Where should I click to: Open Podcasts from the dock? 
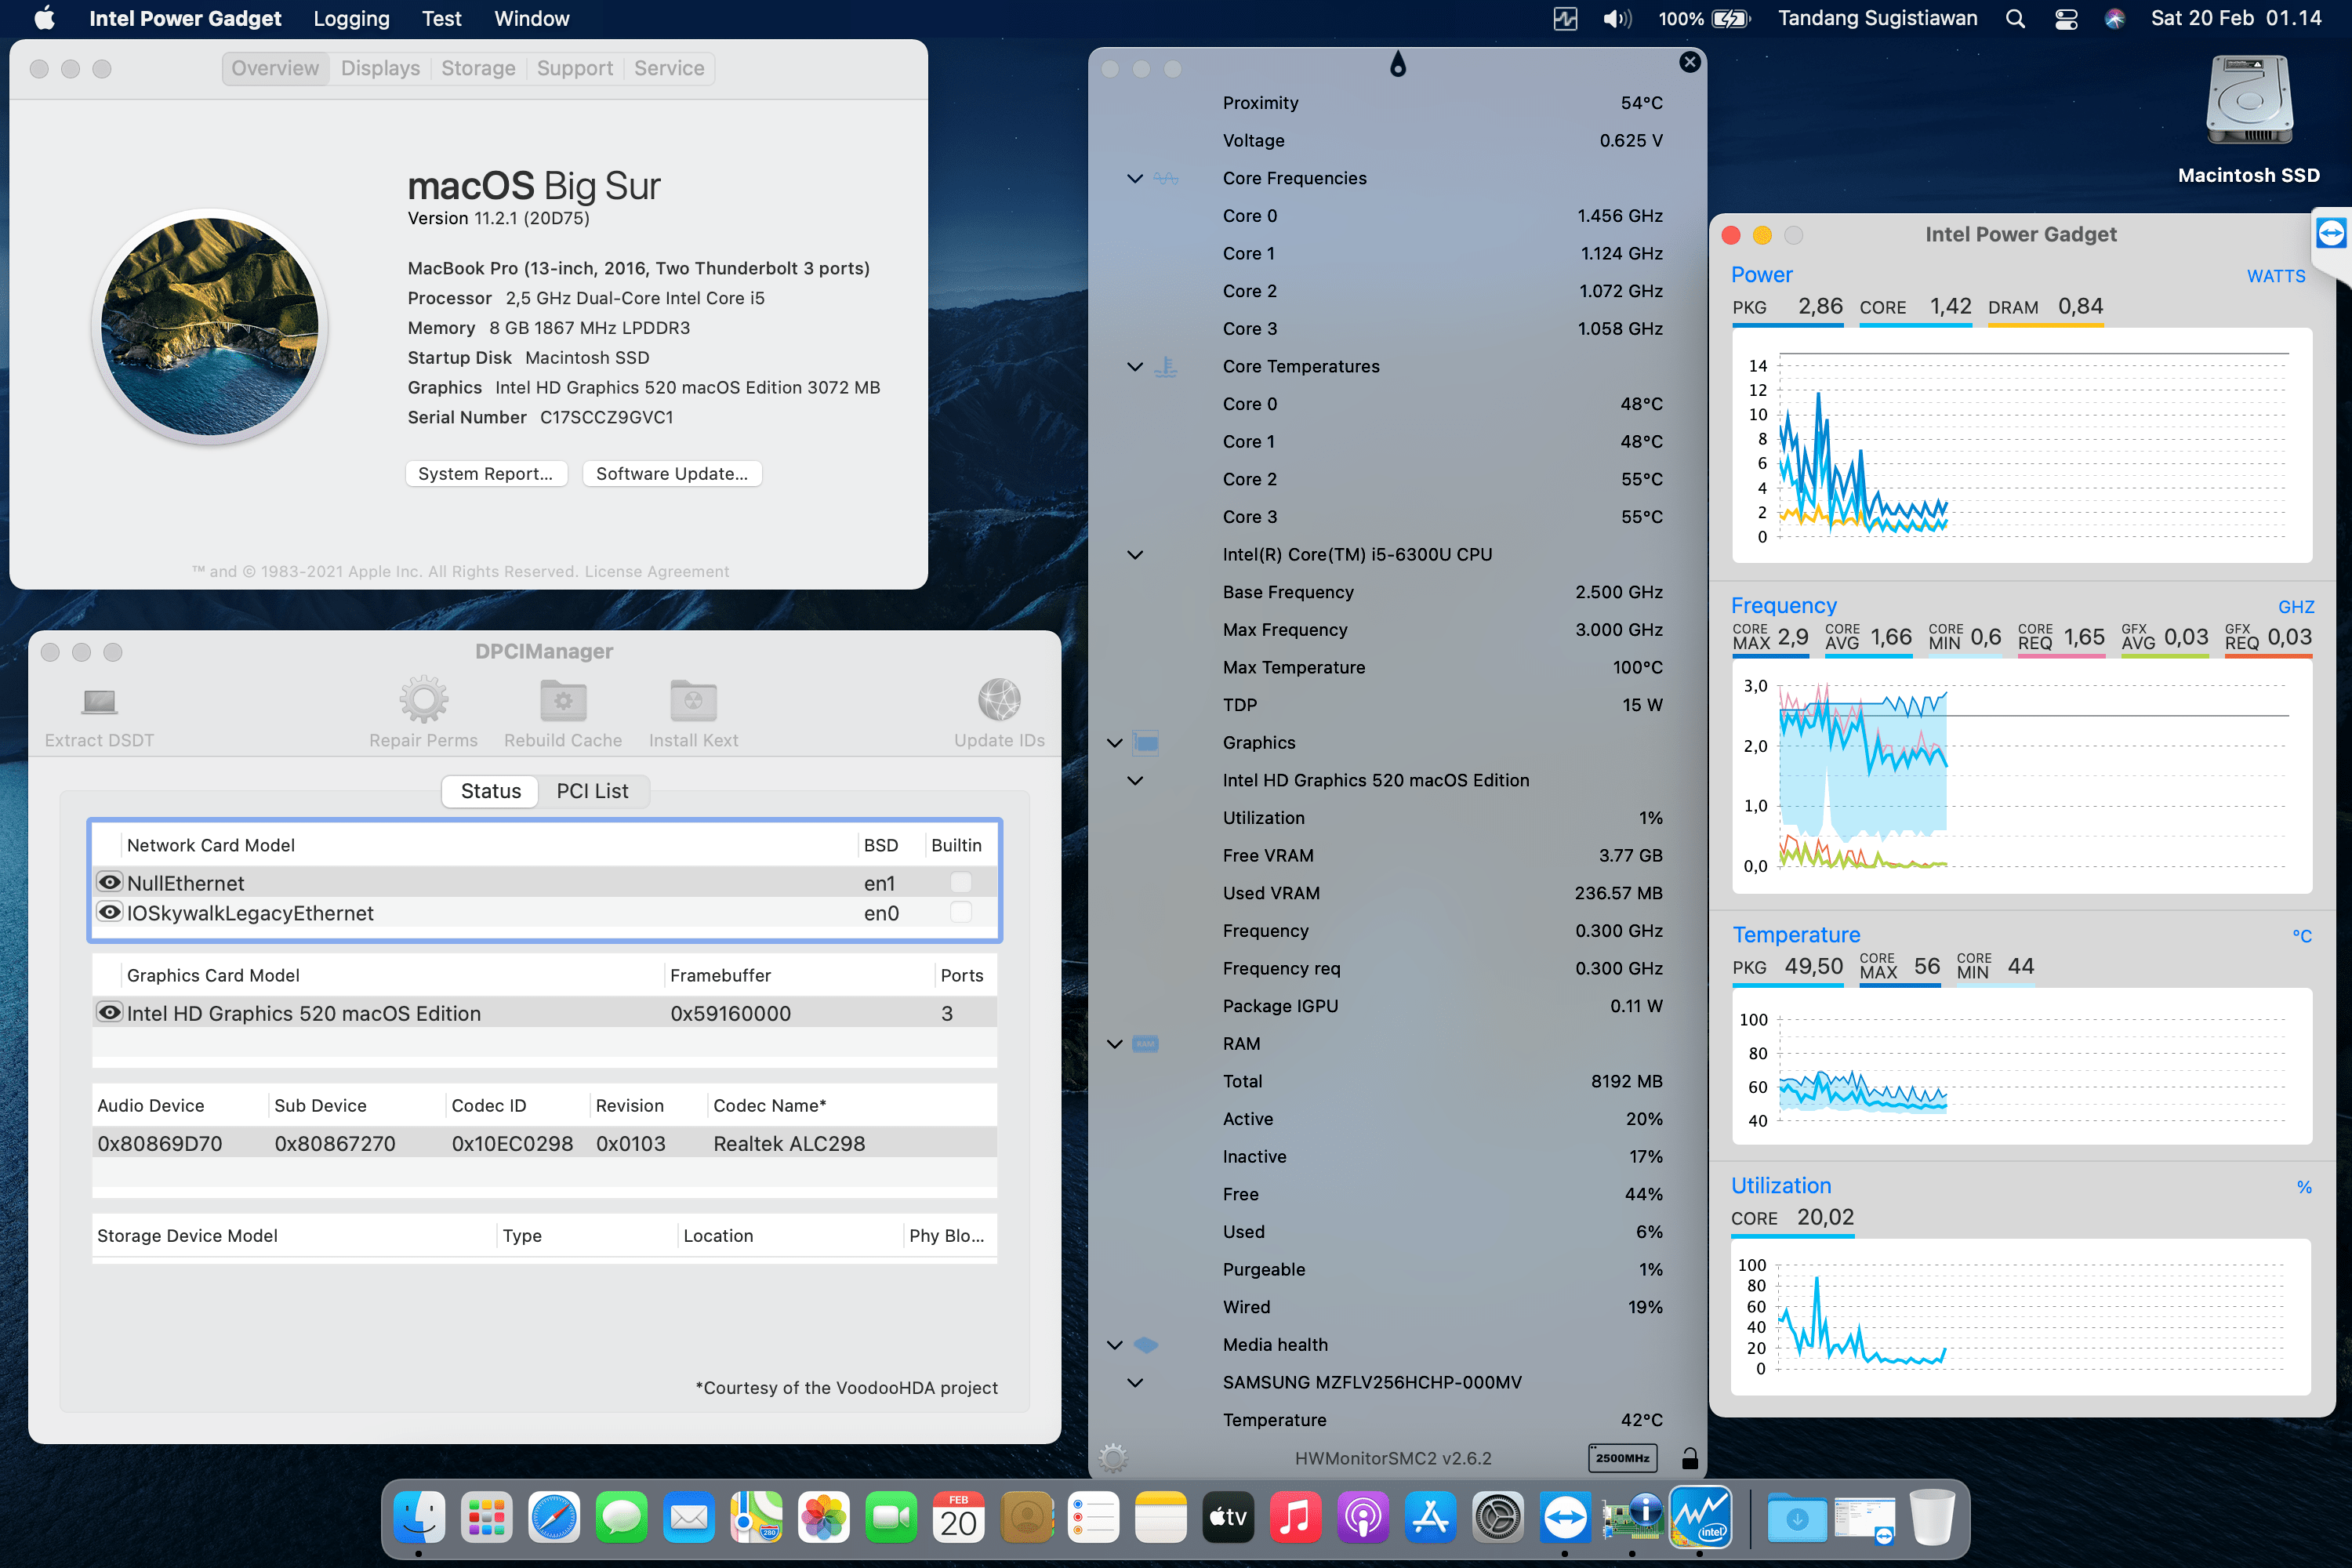click(1363, 1518)
